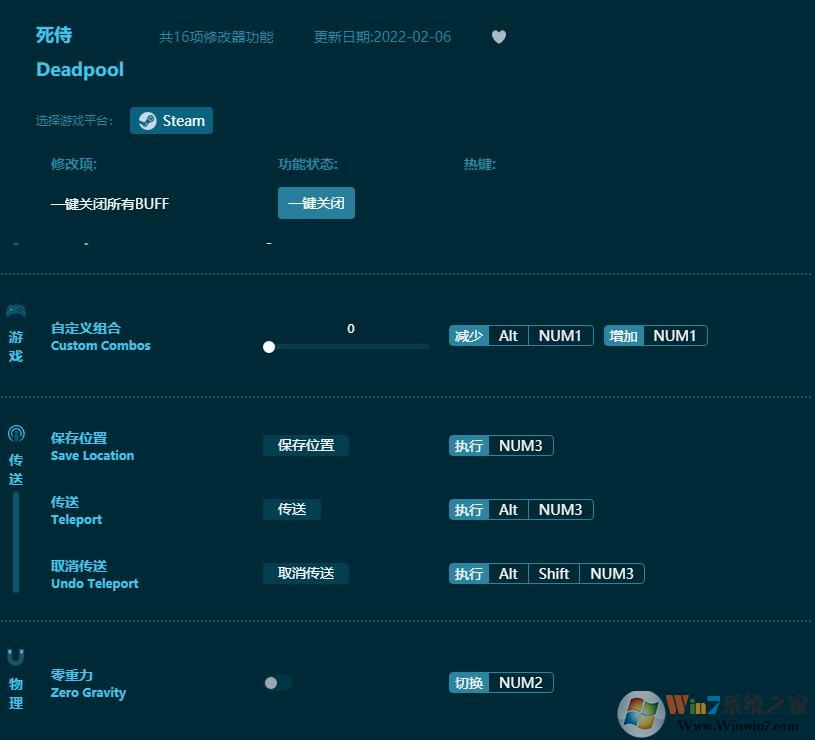Click the 物理 category label
Screen dimensions: 815x740
16,693
